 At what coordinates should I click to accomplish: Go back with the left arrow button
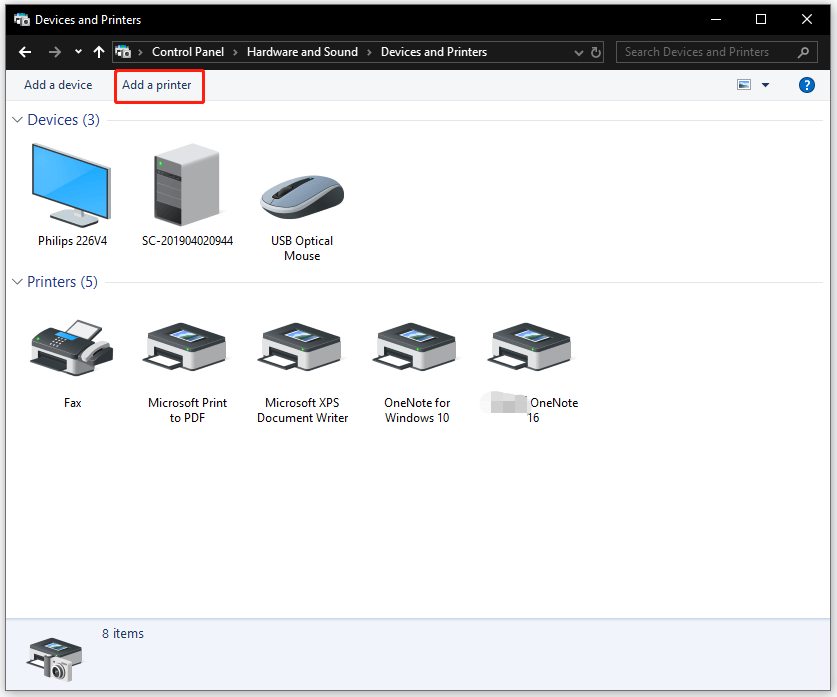pyautogui.click(x=25, y=52)
